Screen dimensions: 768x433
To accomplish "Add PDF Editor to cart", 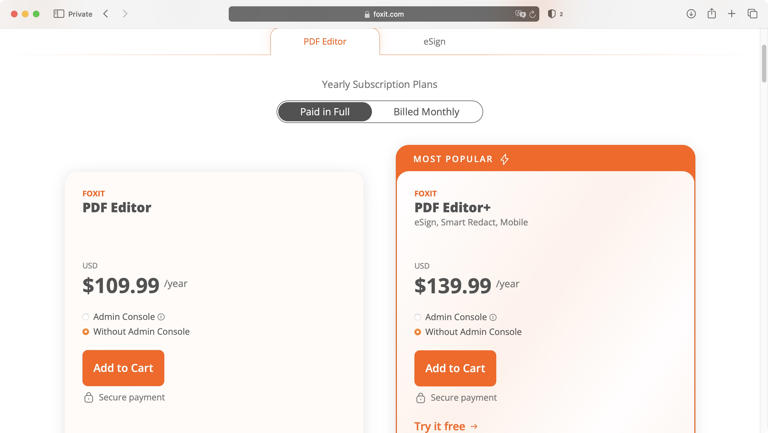I will click(x=123, y=368).
